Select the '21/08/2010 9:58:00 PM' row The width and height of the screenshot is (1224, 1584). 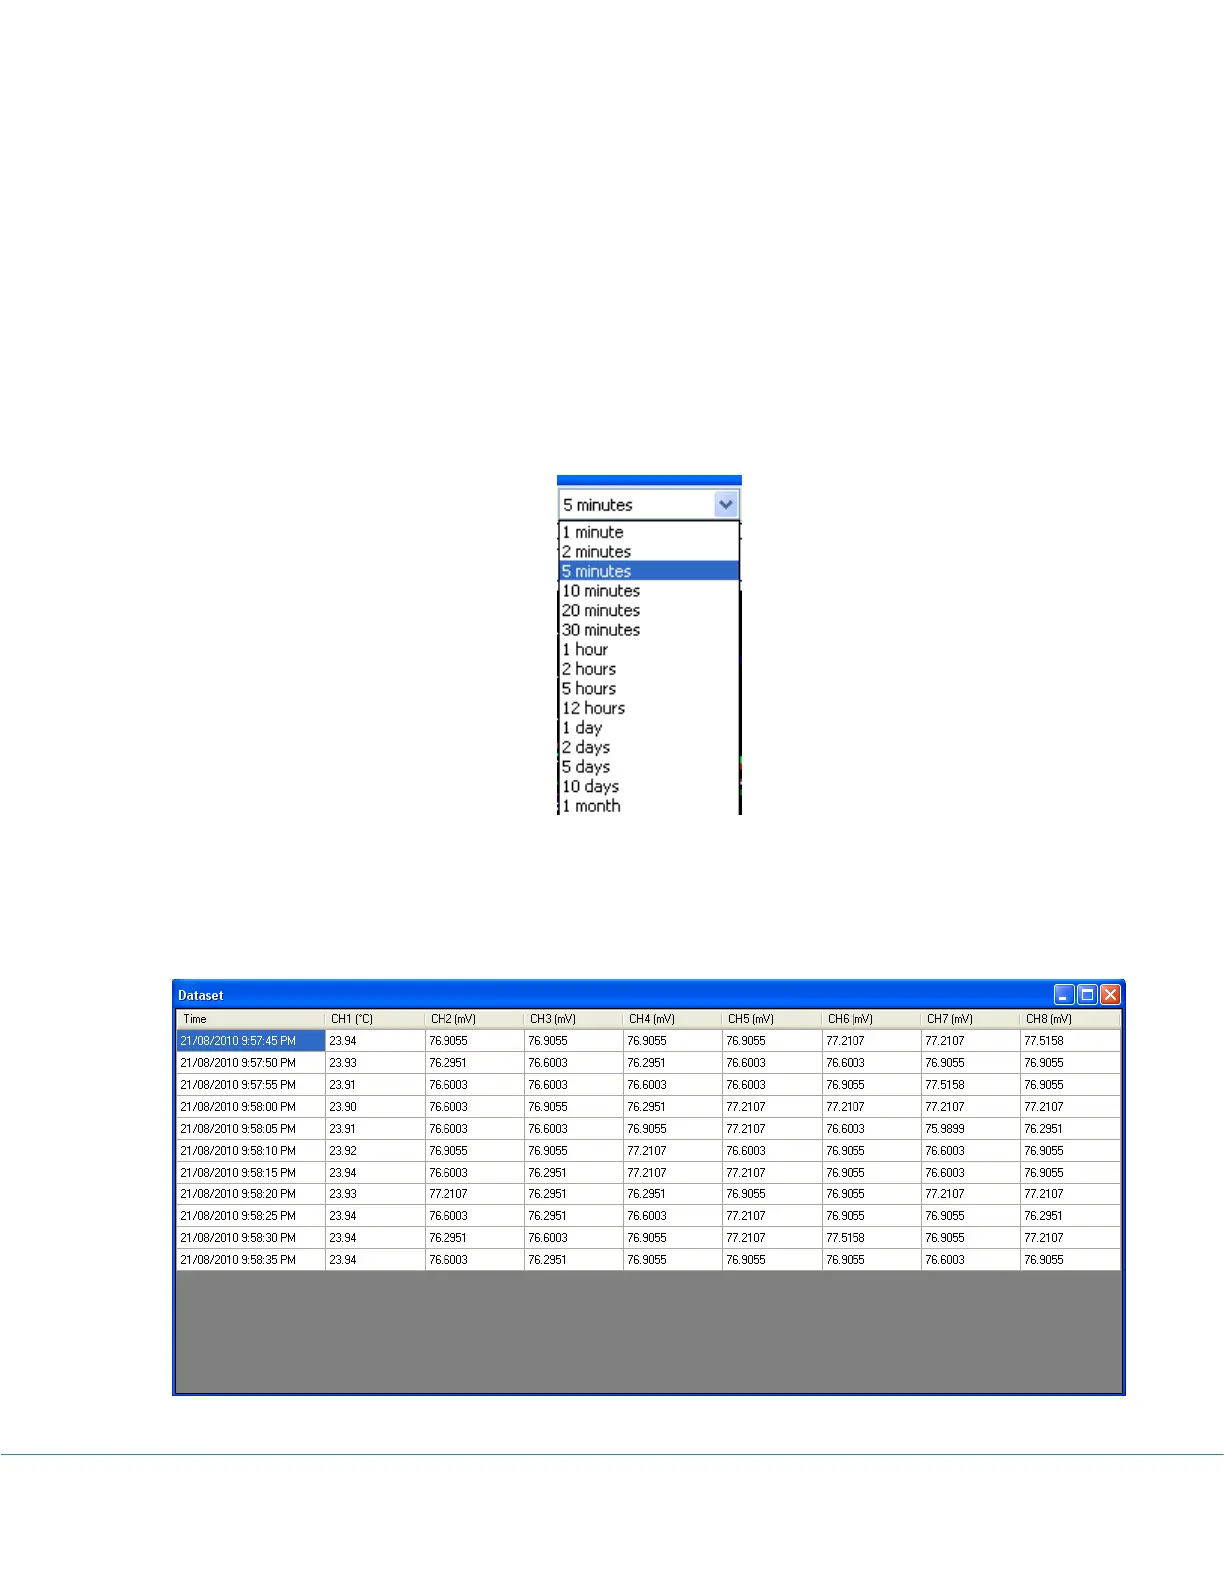click(649, 1107)
